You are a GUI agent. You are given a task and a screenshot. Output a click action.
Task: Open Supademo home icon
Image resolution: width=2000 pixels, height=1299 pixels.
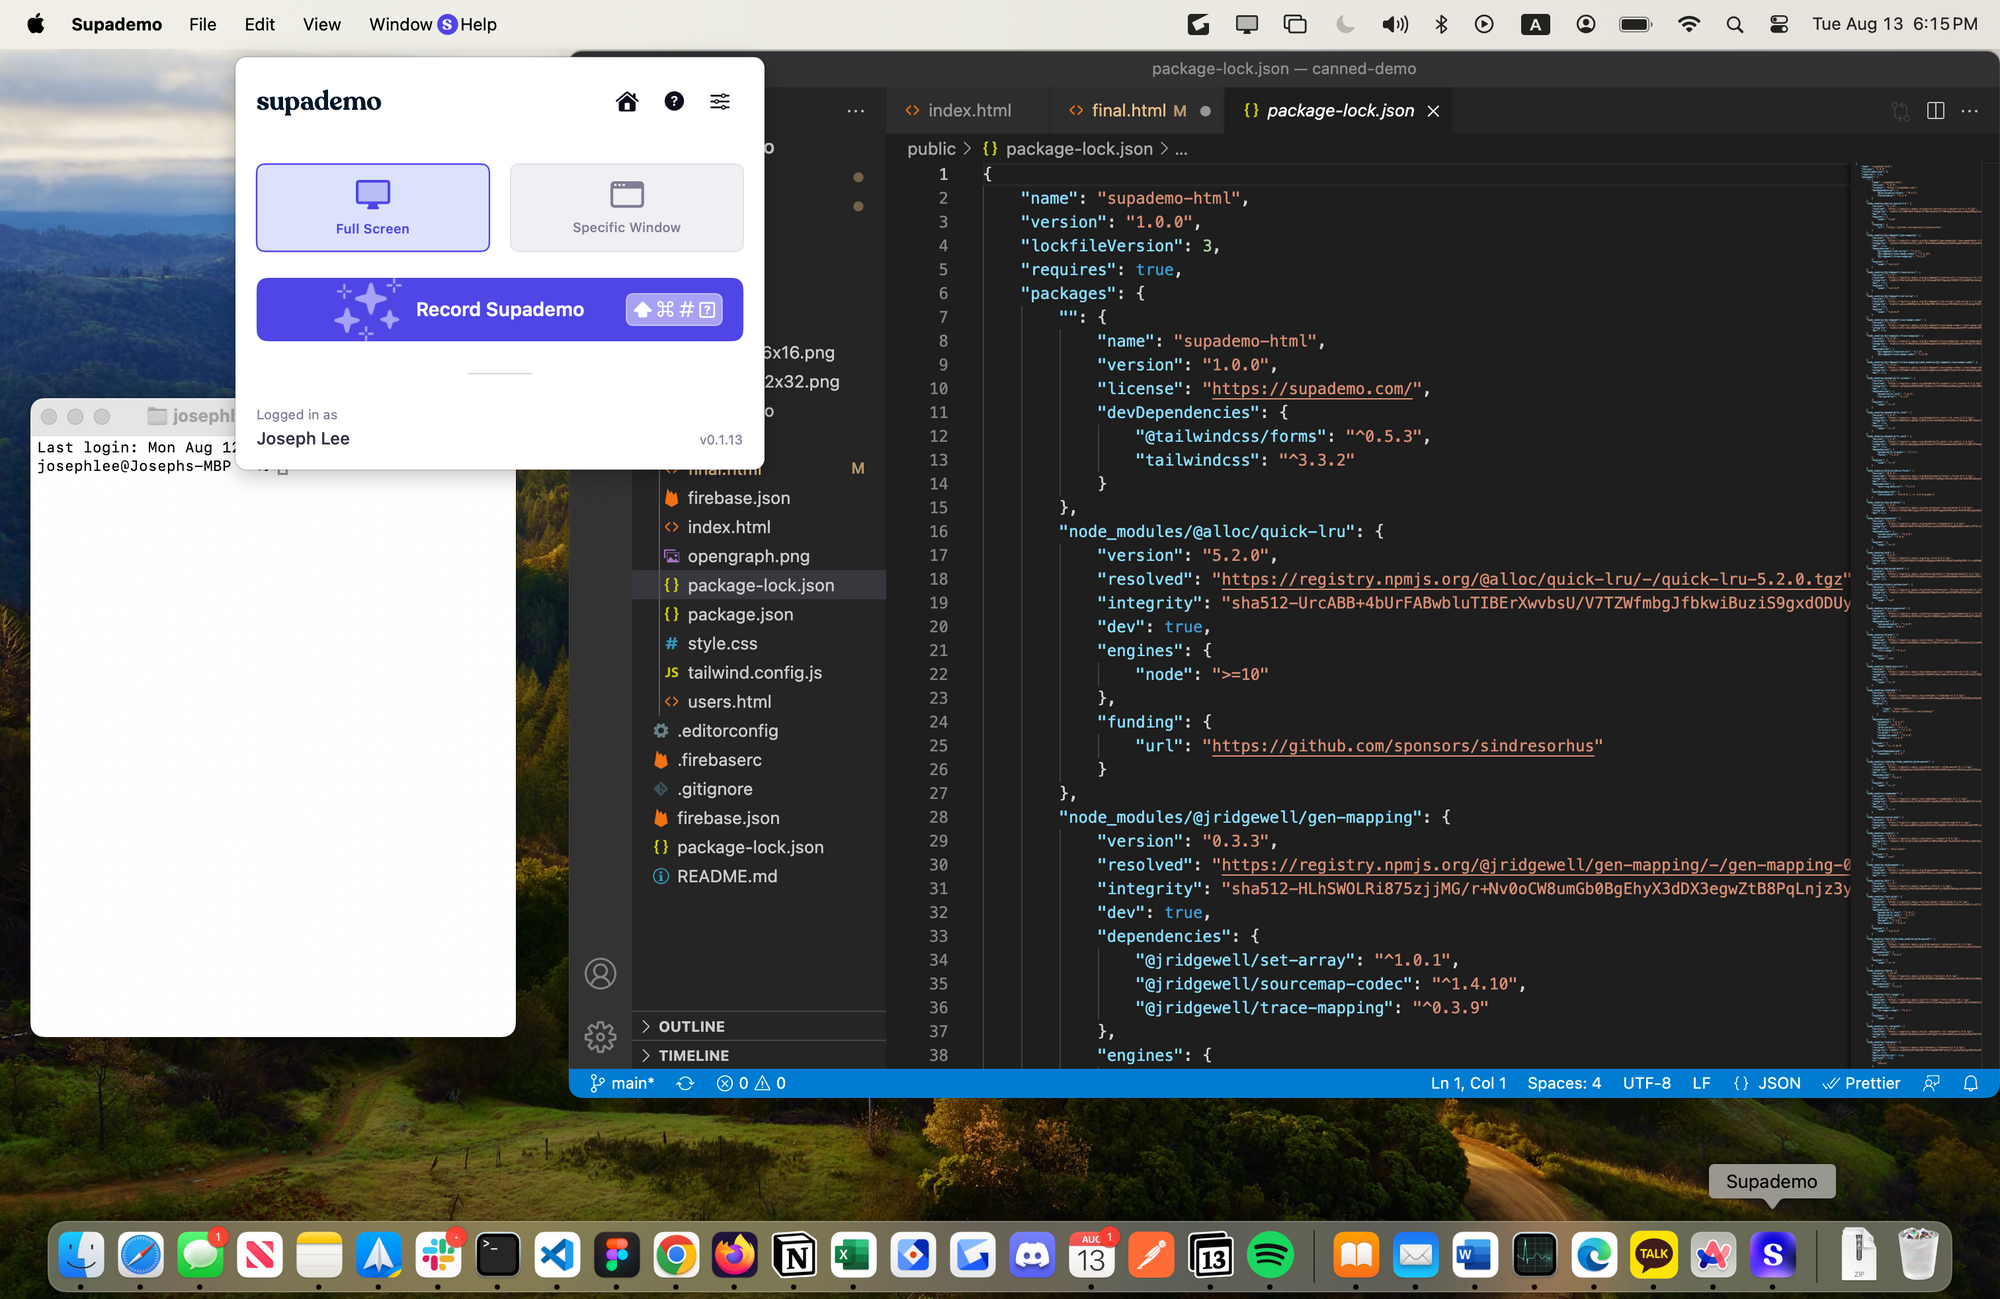(627, 101)
